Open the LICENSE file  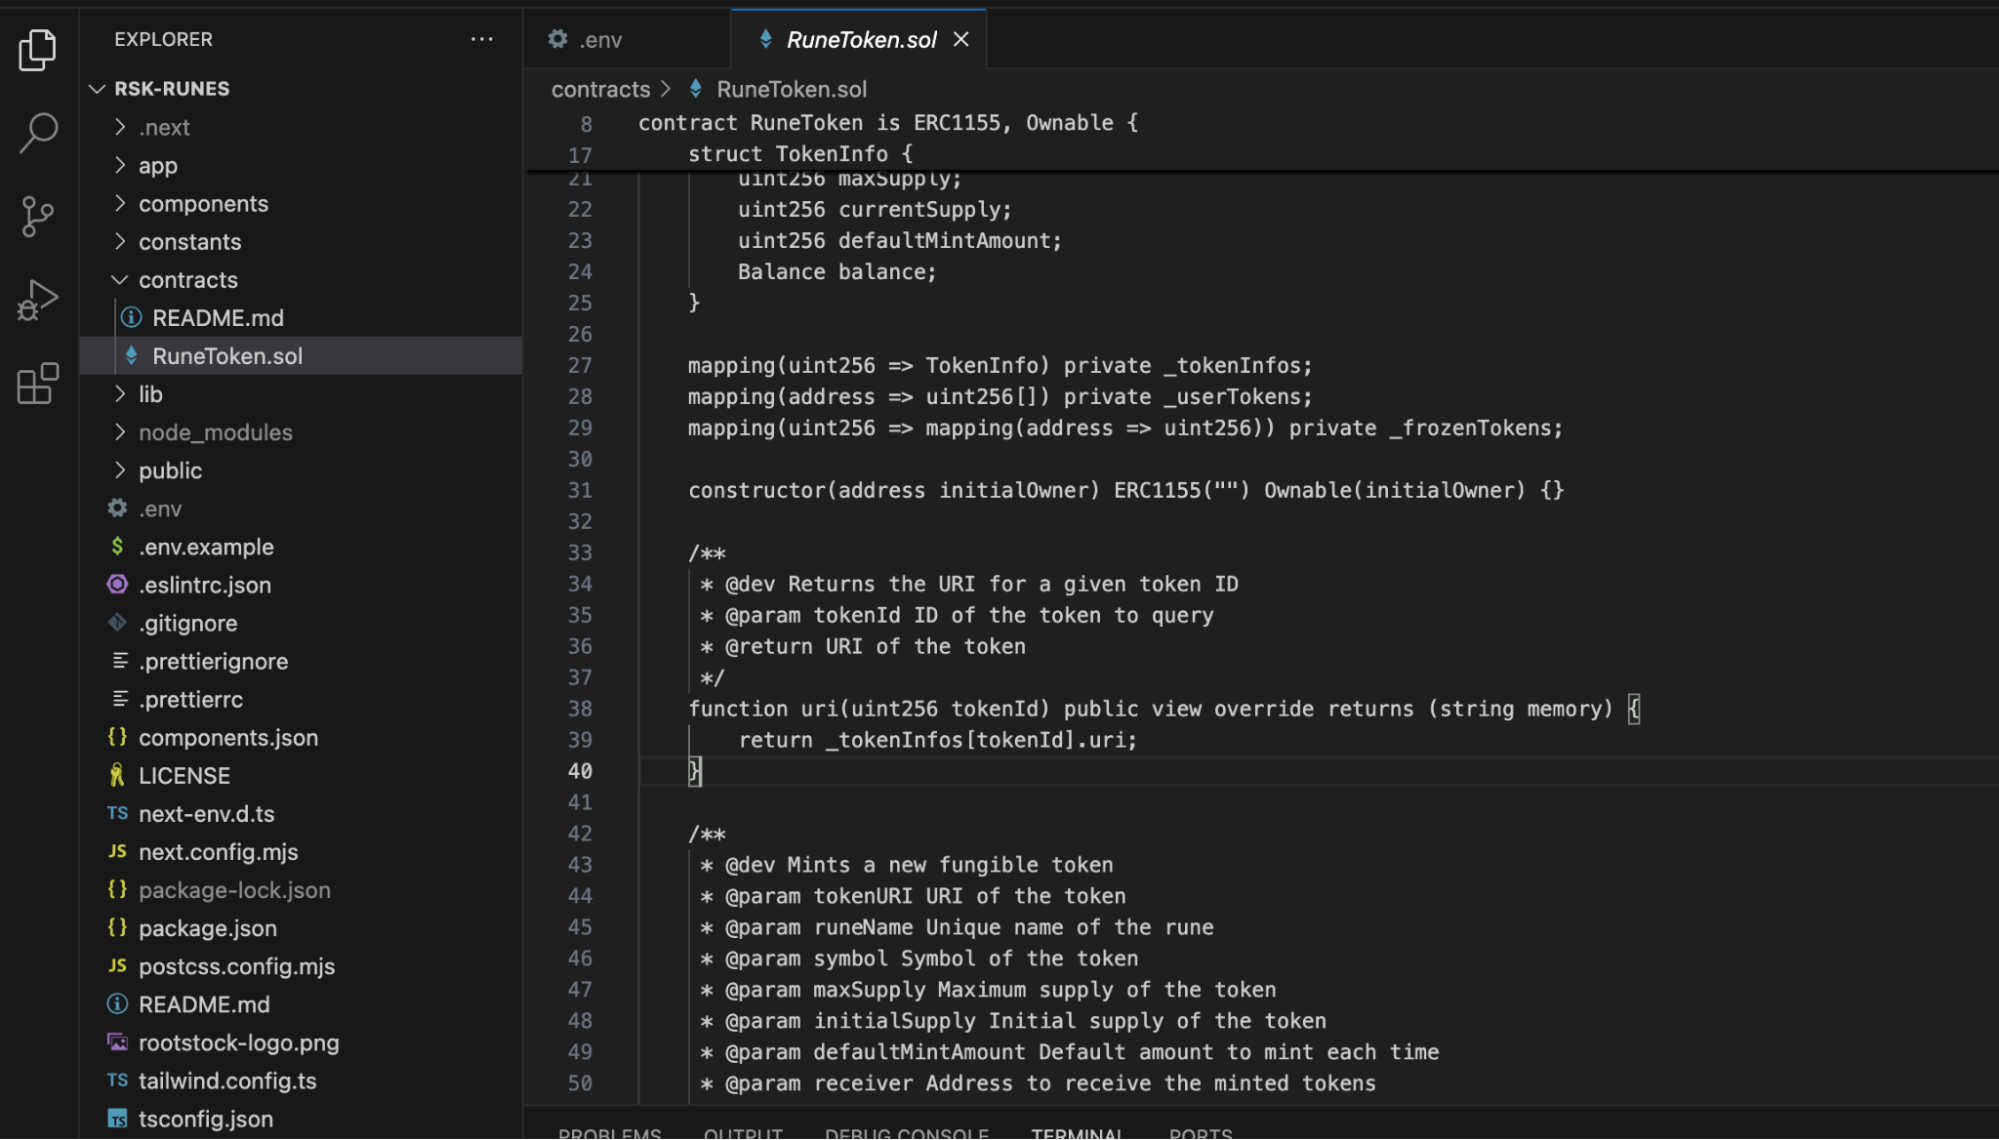pos(184,776)
